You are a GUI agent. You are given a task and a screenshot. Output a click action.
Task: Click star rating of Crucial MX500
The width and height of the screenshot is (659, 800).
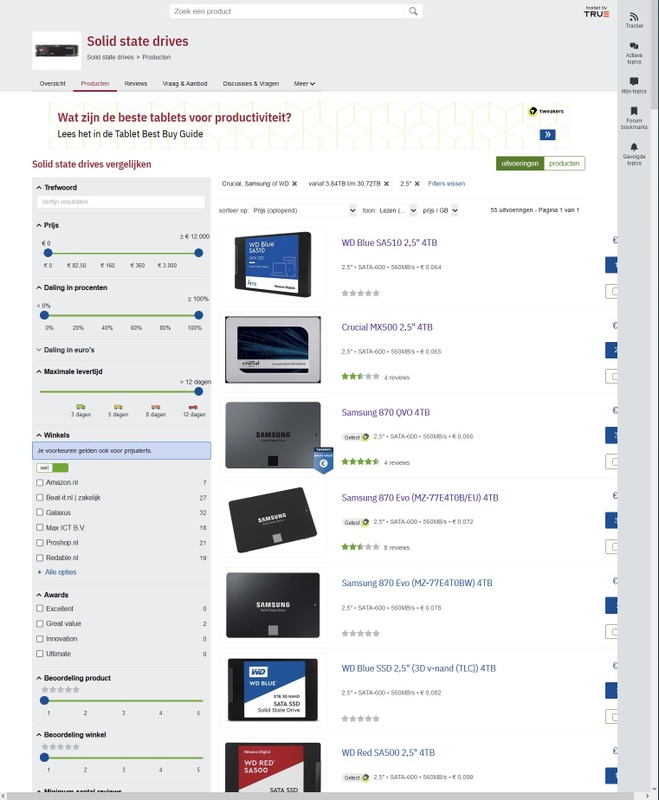(x=361, y=377)
